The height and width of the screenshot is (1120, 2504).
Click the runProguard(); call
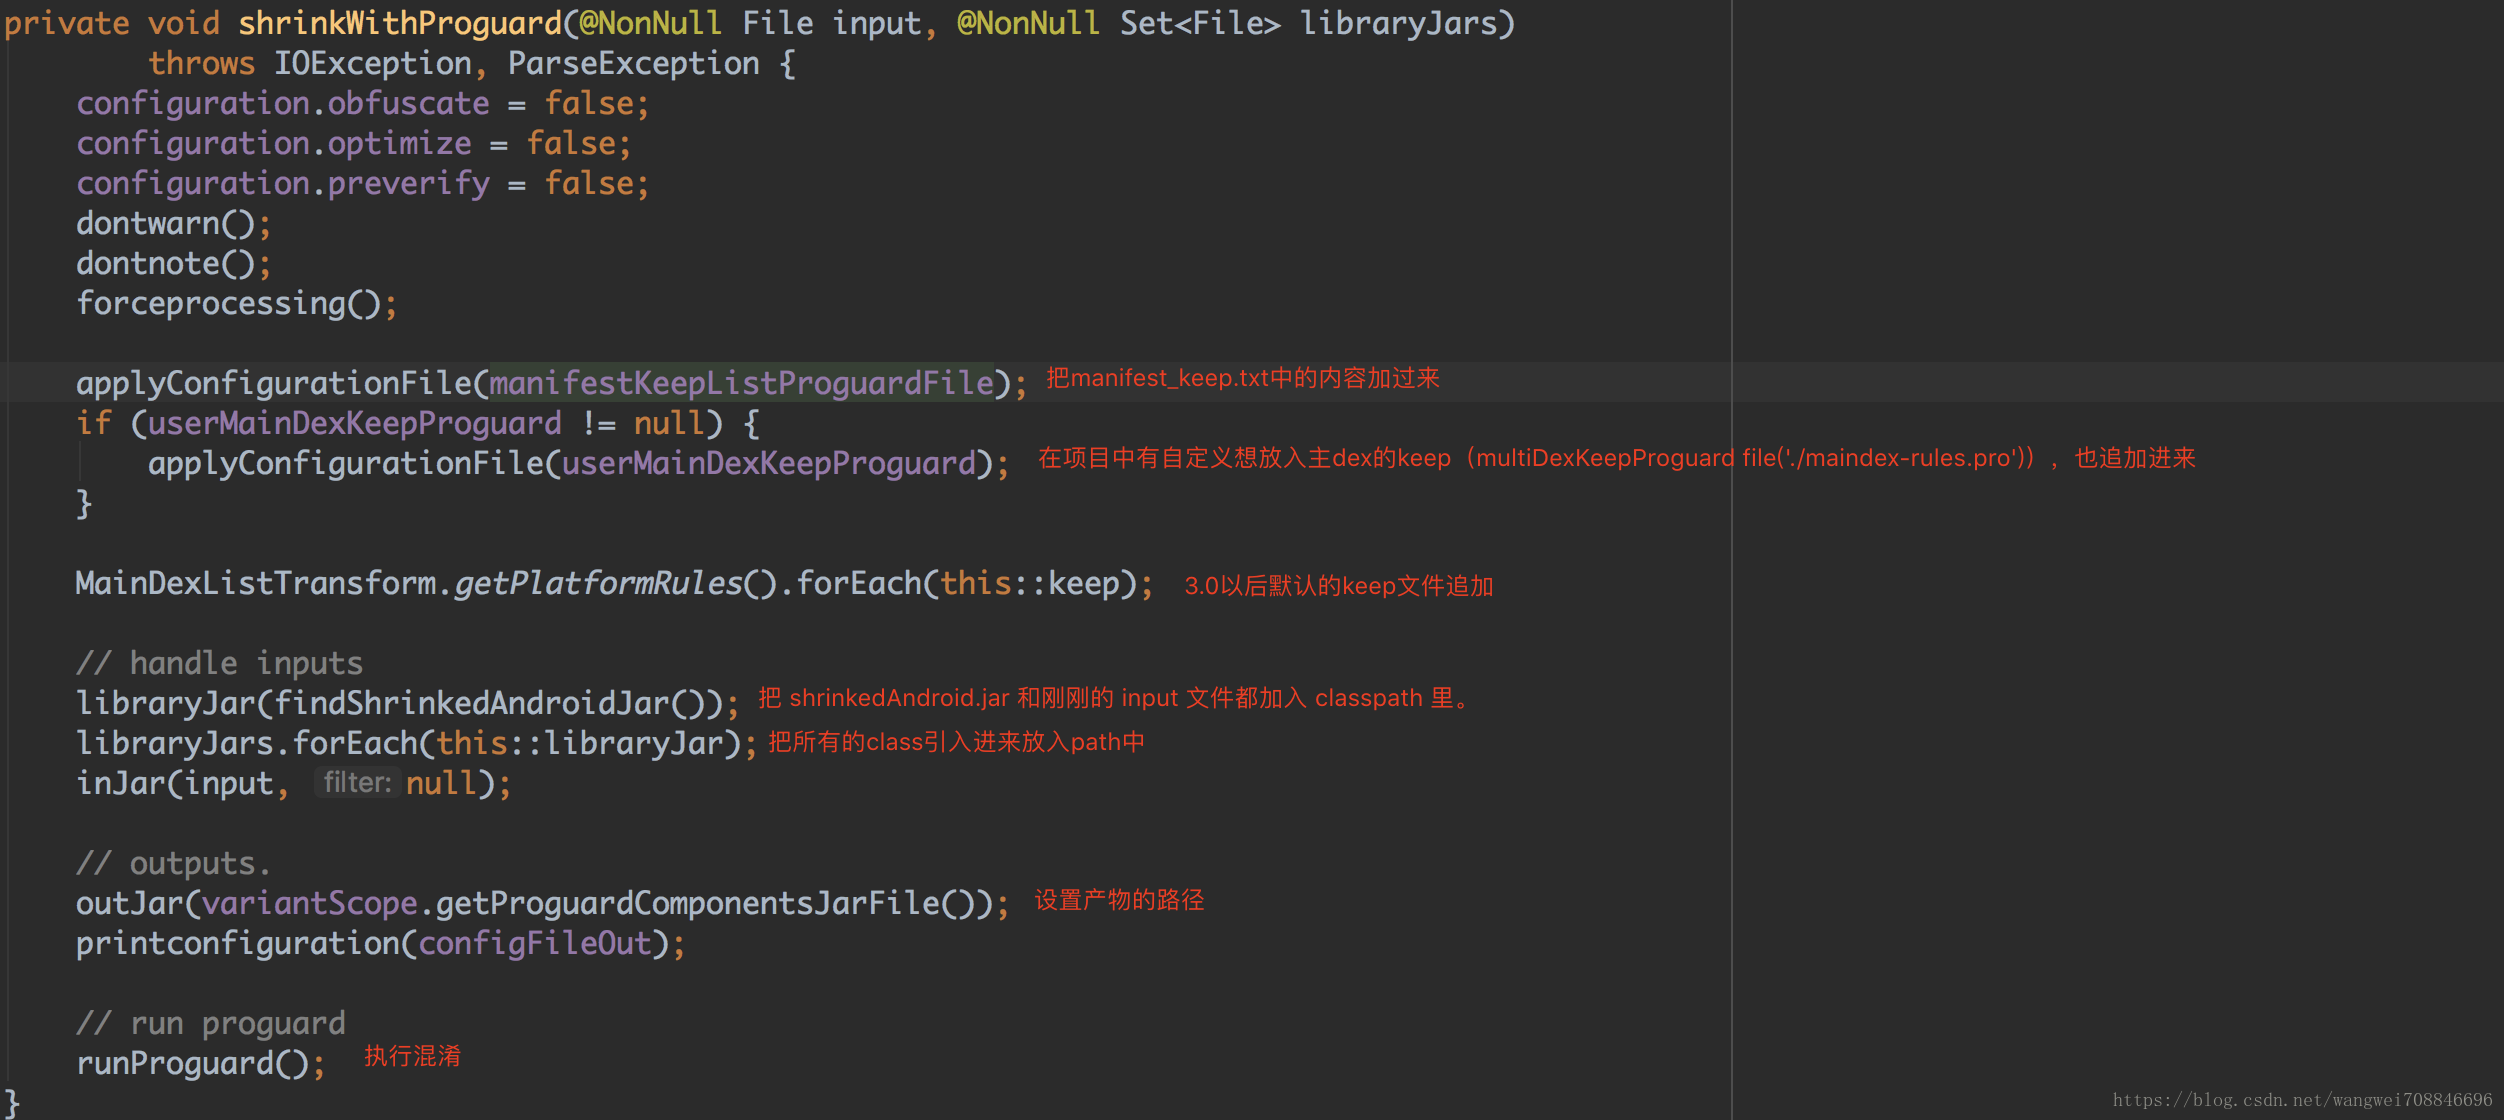click(201, 1063)
